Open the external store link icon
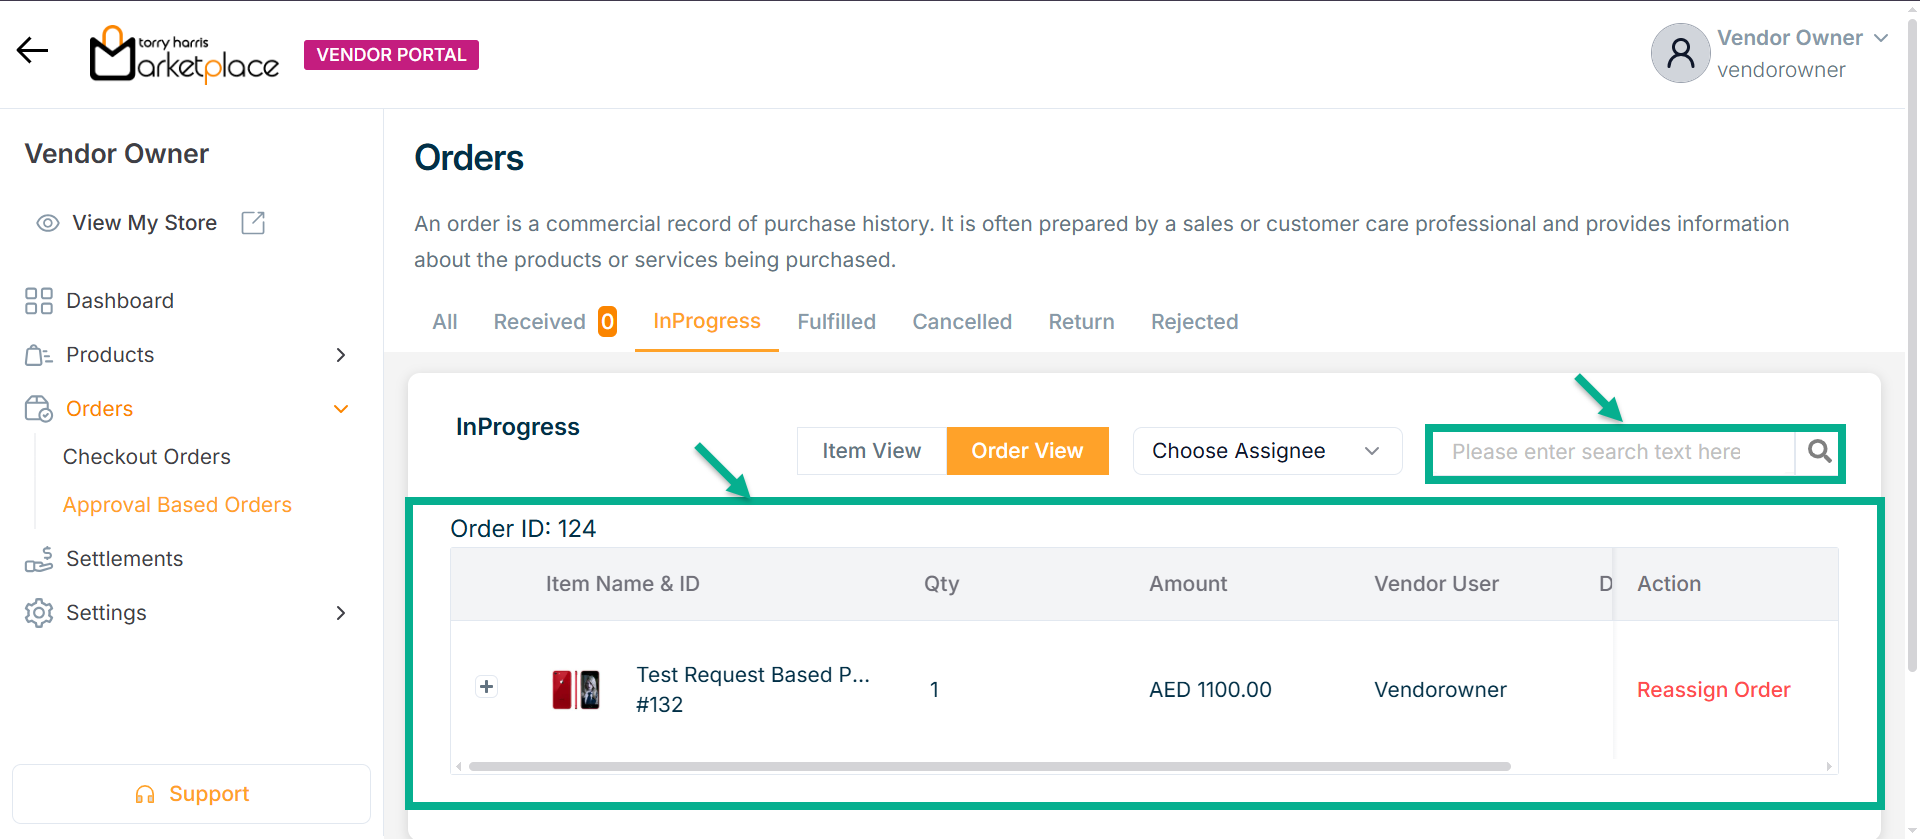 click(253, 223)
